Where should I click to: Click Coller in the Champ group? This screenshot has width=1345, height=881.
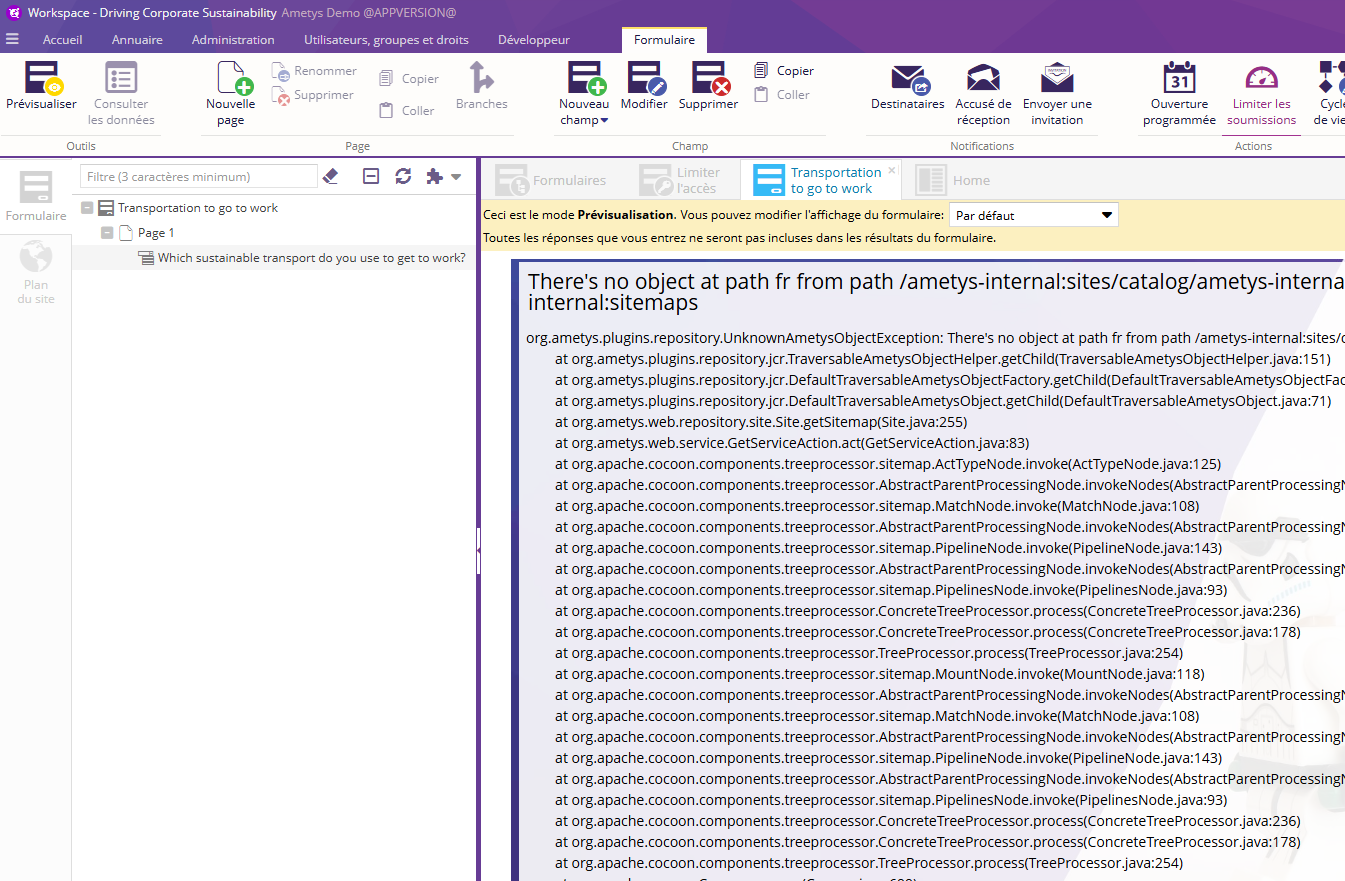pyautogui.click(x=781, y=95)
